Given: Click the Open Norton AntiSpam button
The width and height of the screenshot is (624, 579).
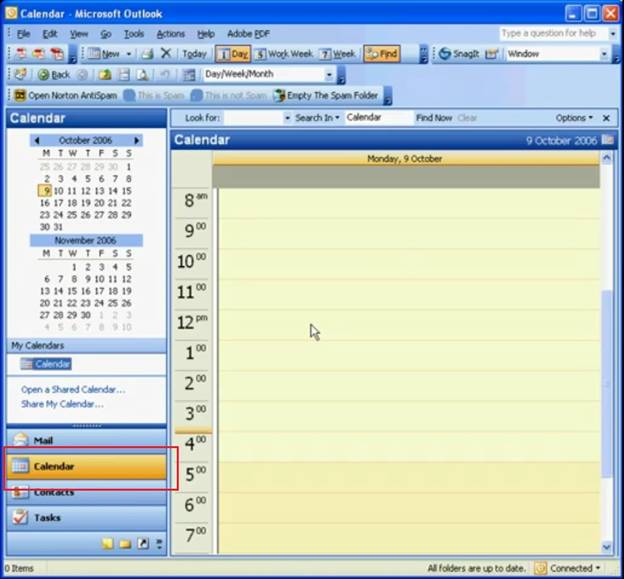Looking at the screenshot, I should coord(66,96).
